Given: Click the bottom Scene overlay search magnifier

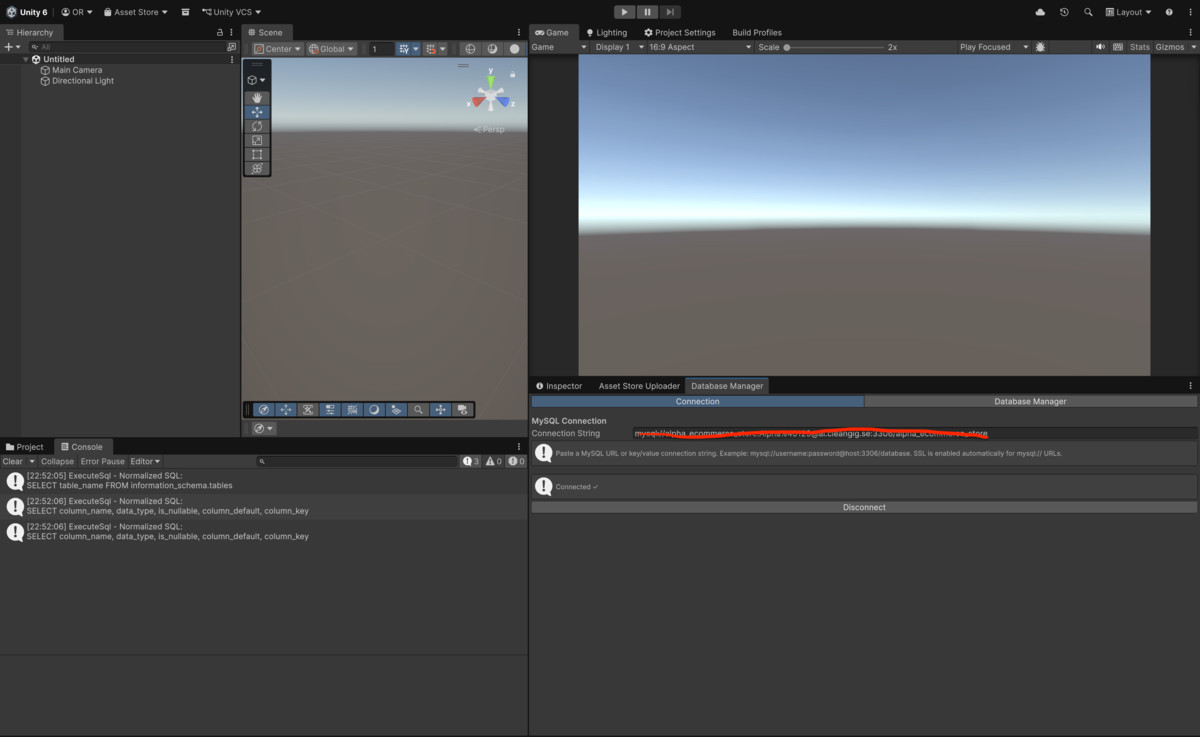Looking at the screenshot, I should coord(418,409).
